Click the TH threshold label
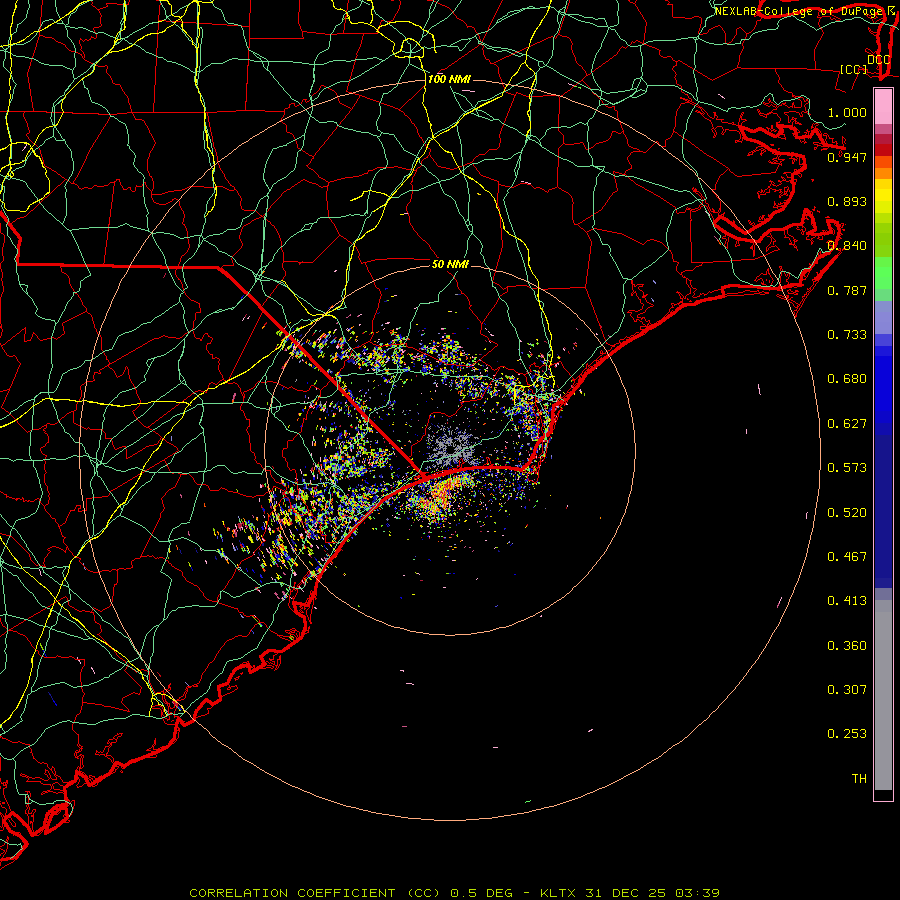The height and width of the screenshot is (900, 900). 859,779
